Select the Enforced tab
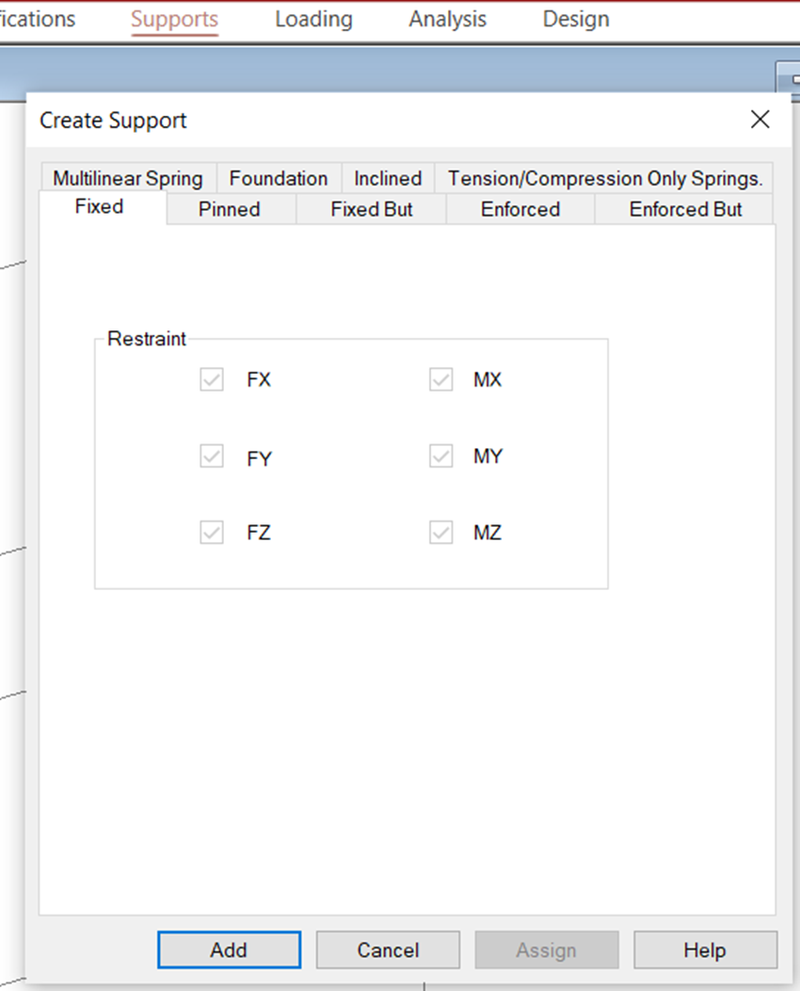Screen dimensions: 800x991 pyautogui.click(x=521, y=209)
